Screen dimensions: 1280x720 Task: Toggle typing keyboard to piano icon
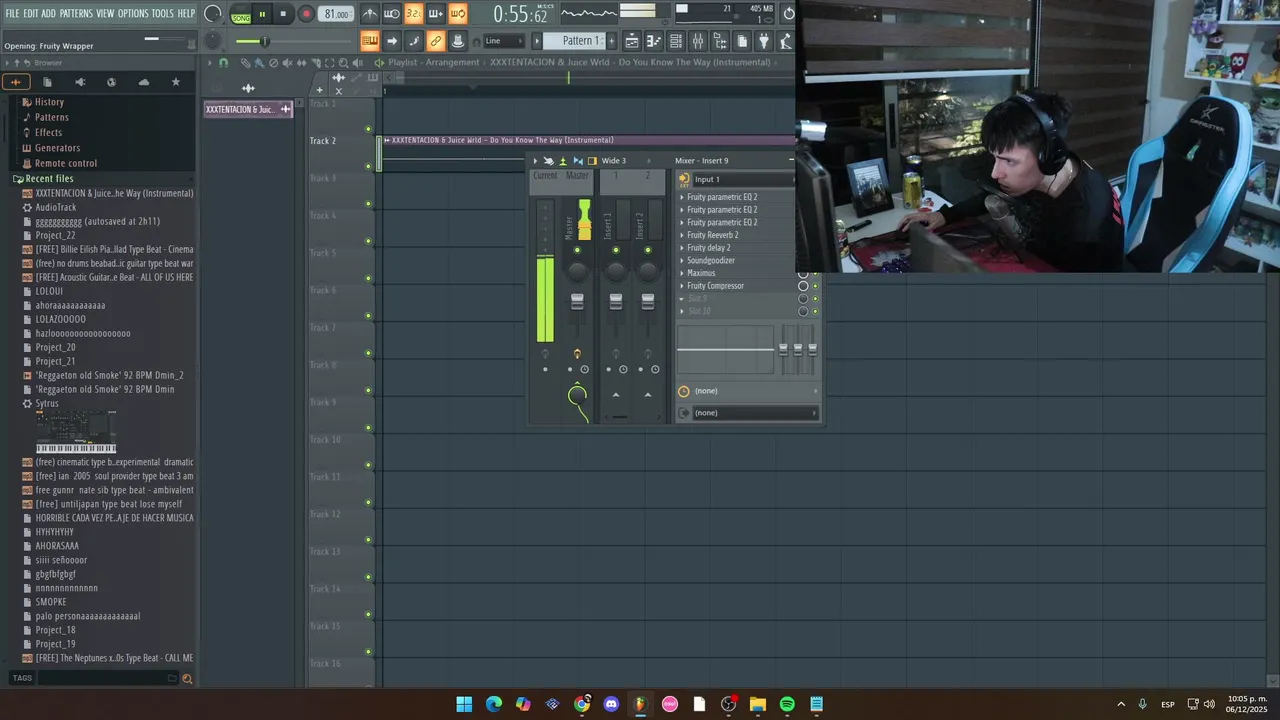tap(370, 41)
